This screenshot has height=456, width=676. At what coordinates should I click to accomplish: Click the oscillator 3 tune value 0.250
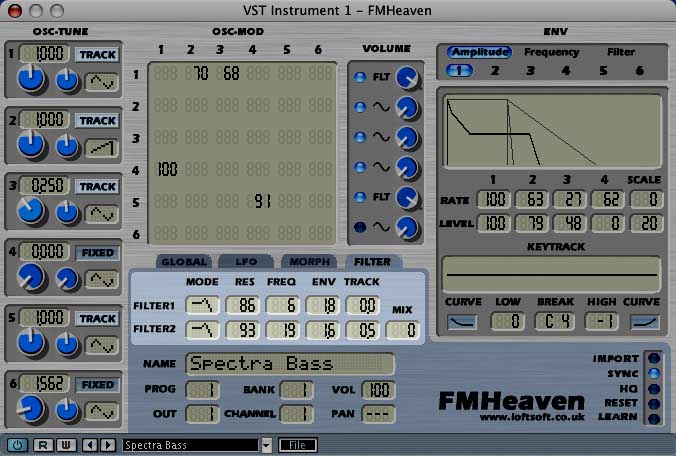coord(44,186)
